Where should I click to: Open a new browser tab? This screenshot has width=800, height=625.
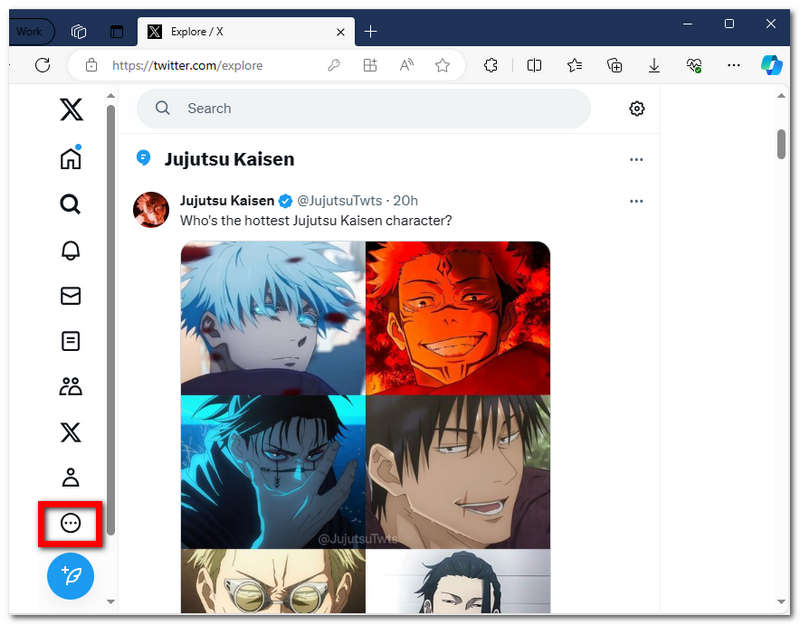coord(371,31)
